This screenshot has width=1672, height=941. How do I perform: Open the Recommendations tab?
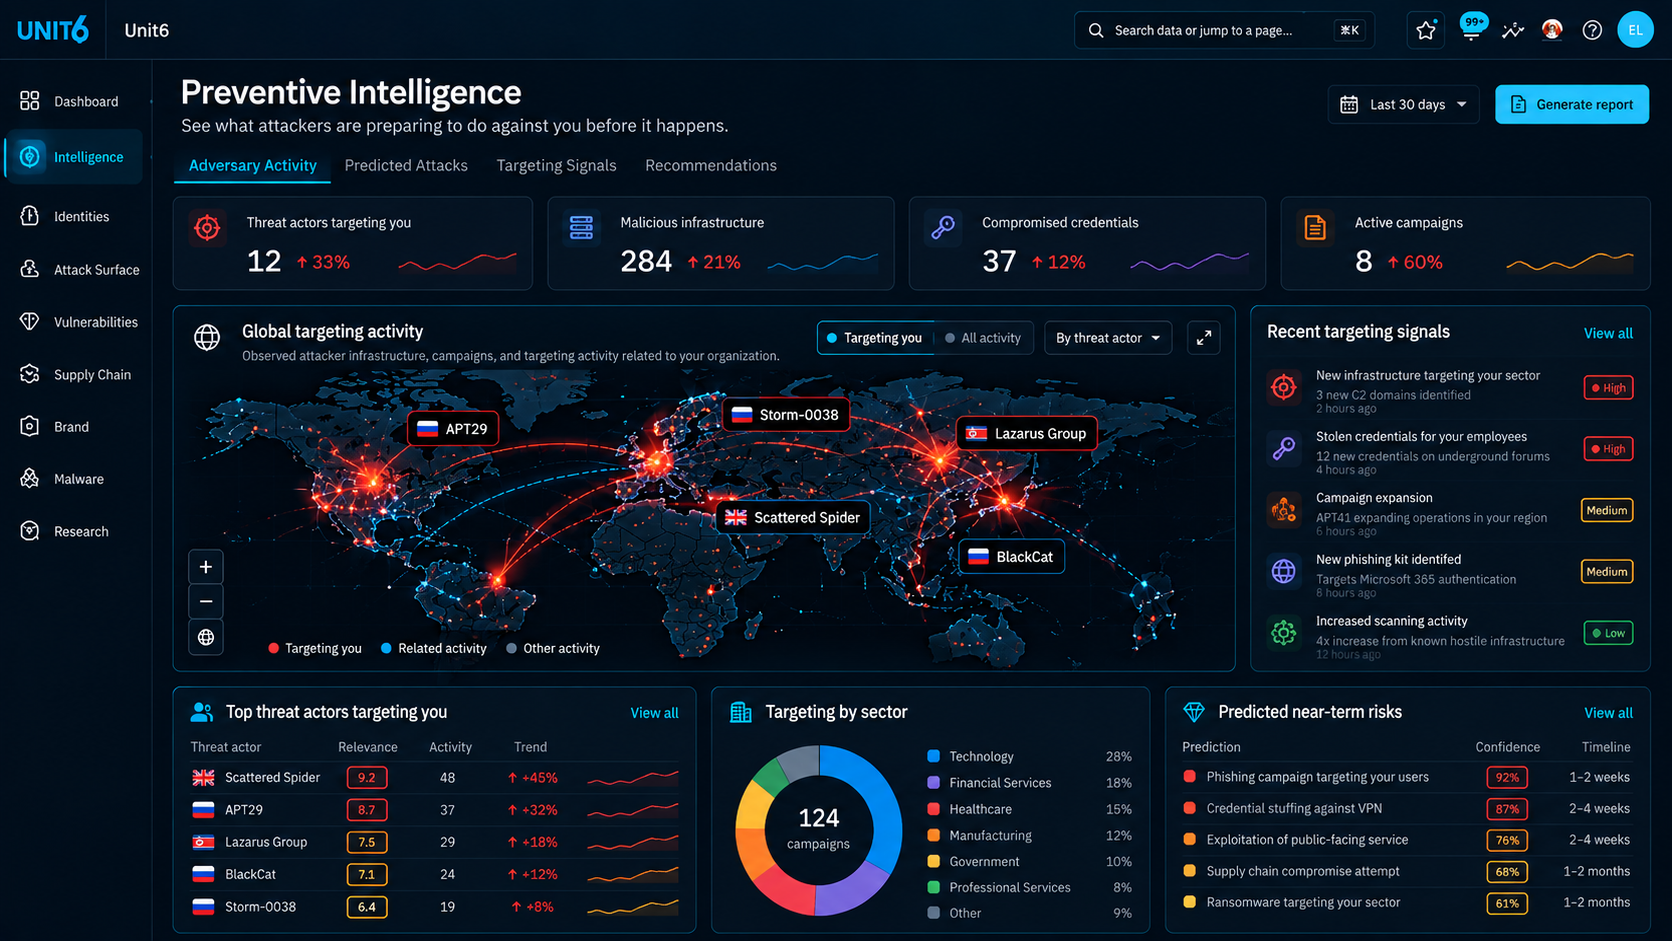click(x=711, y=165)
